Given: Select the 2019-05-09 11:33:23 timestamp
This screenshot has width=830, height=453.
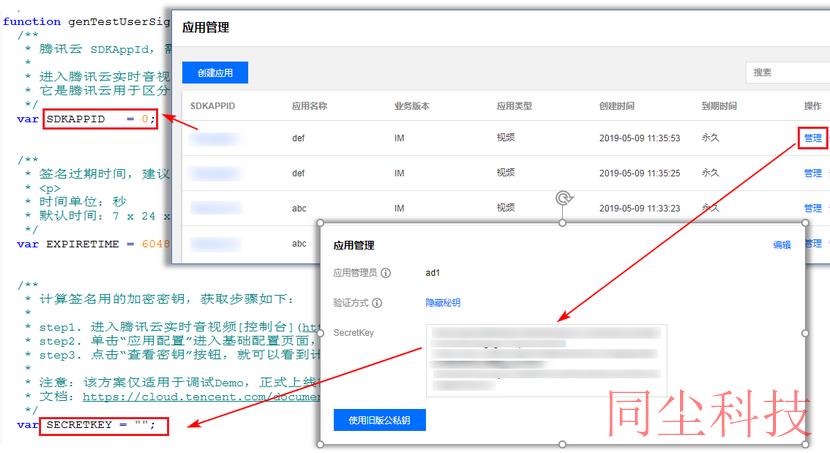Looking at the screenshot, I should (x=639, y=208).
